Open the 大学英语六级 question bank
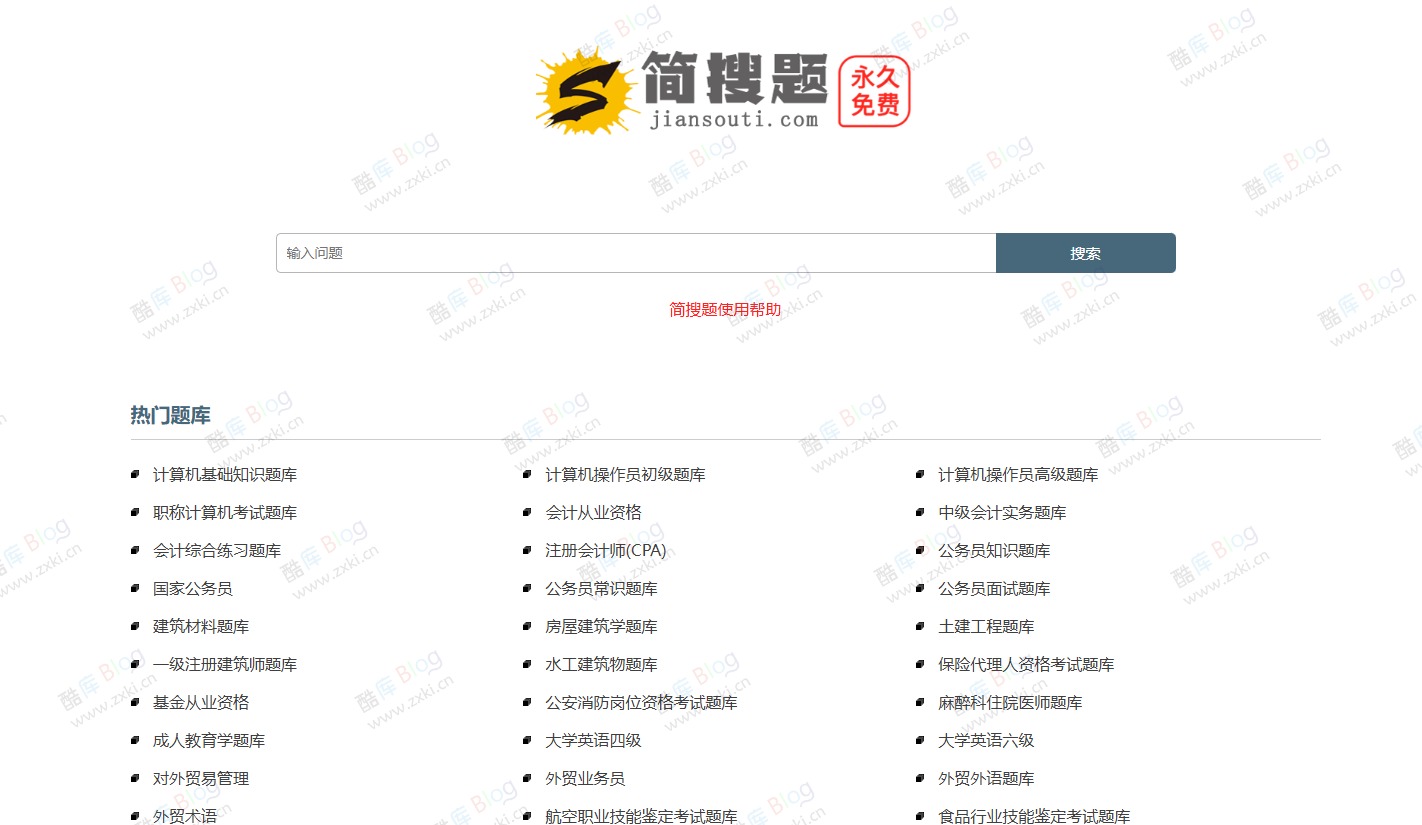This screenshot has width=1422, height=825. 986,740
